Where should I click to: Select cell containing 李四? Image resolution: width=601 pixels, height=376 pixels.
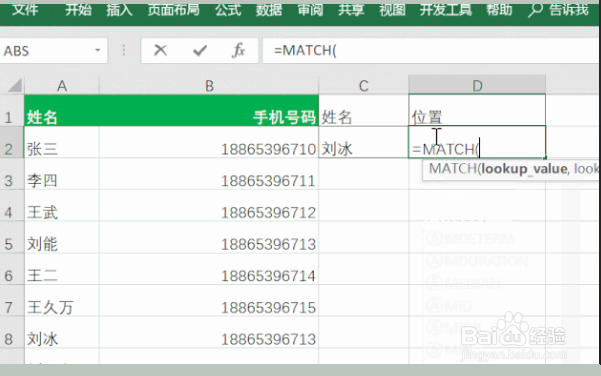click(62, 174)
